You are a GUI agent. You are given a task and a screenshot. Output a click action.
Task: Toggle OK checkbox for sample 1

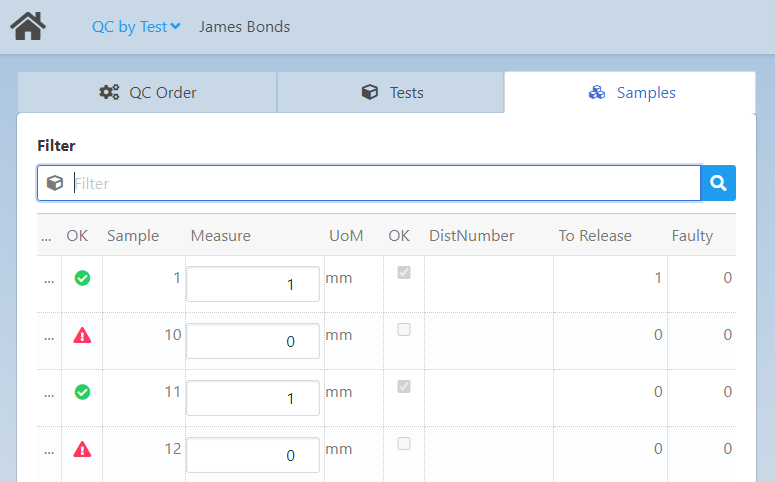point(404,273)
